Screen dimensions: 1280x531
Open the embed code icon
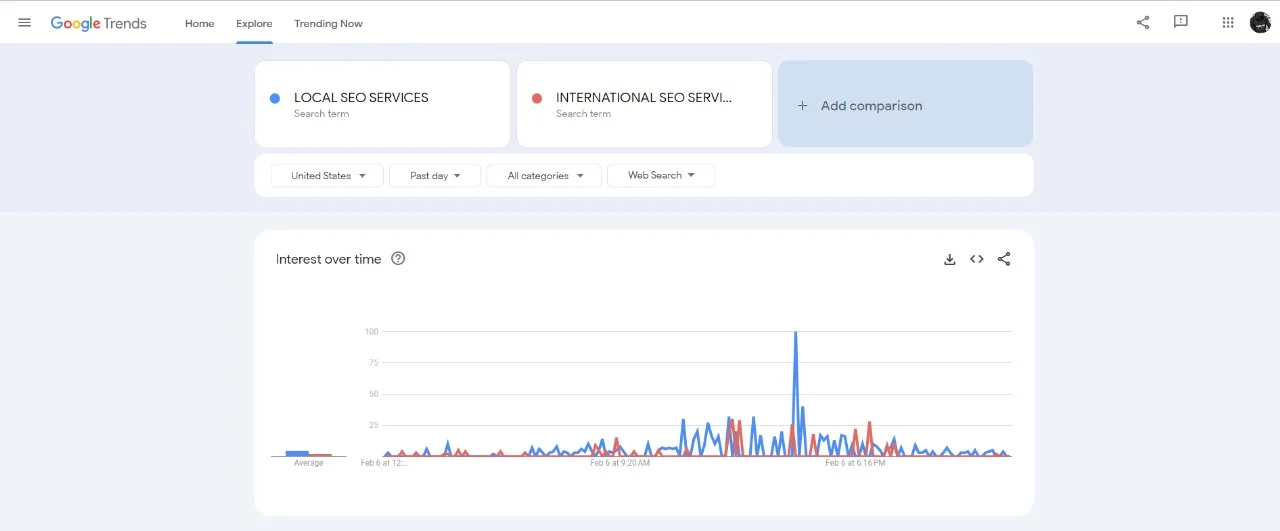[x=977, y=259]
